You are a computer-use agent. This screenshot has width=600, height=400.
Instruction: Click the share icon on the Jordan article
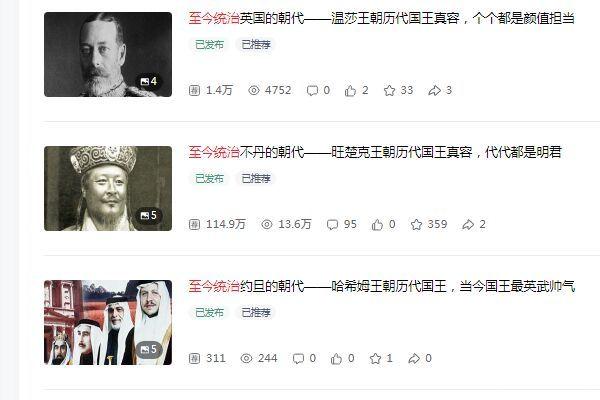[x=414, y=358]
